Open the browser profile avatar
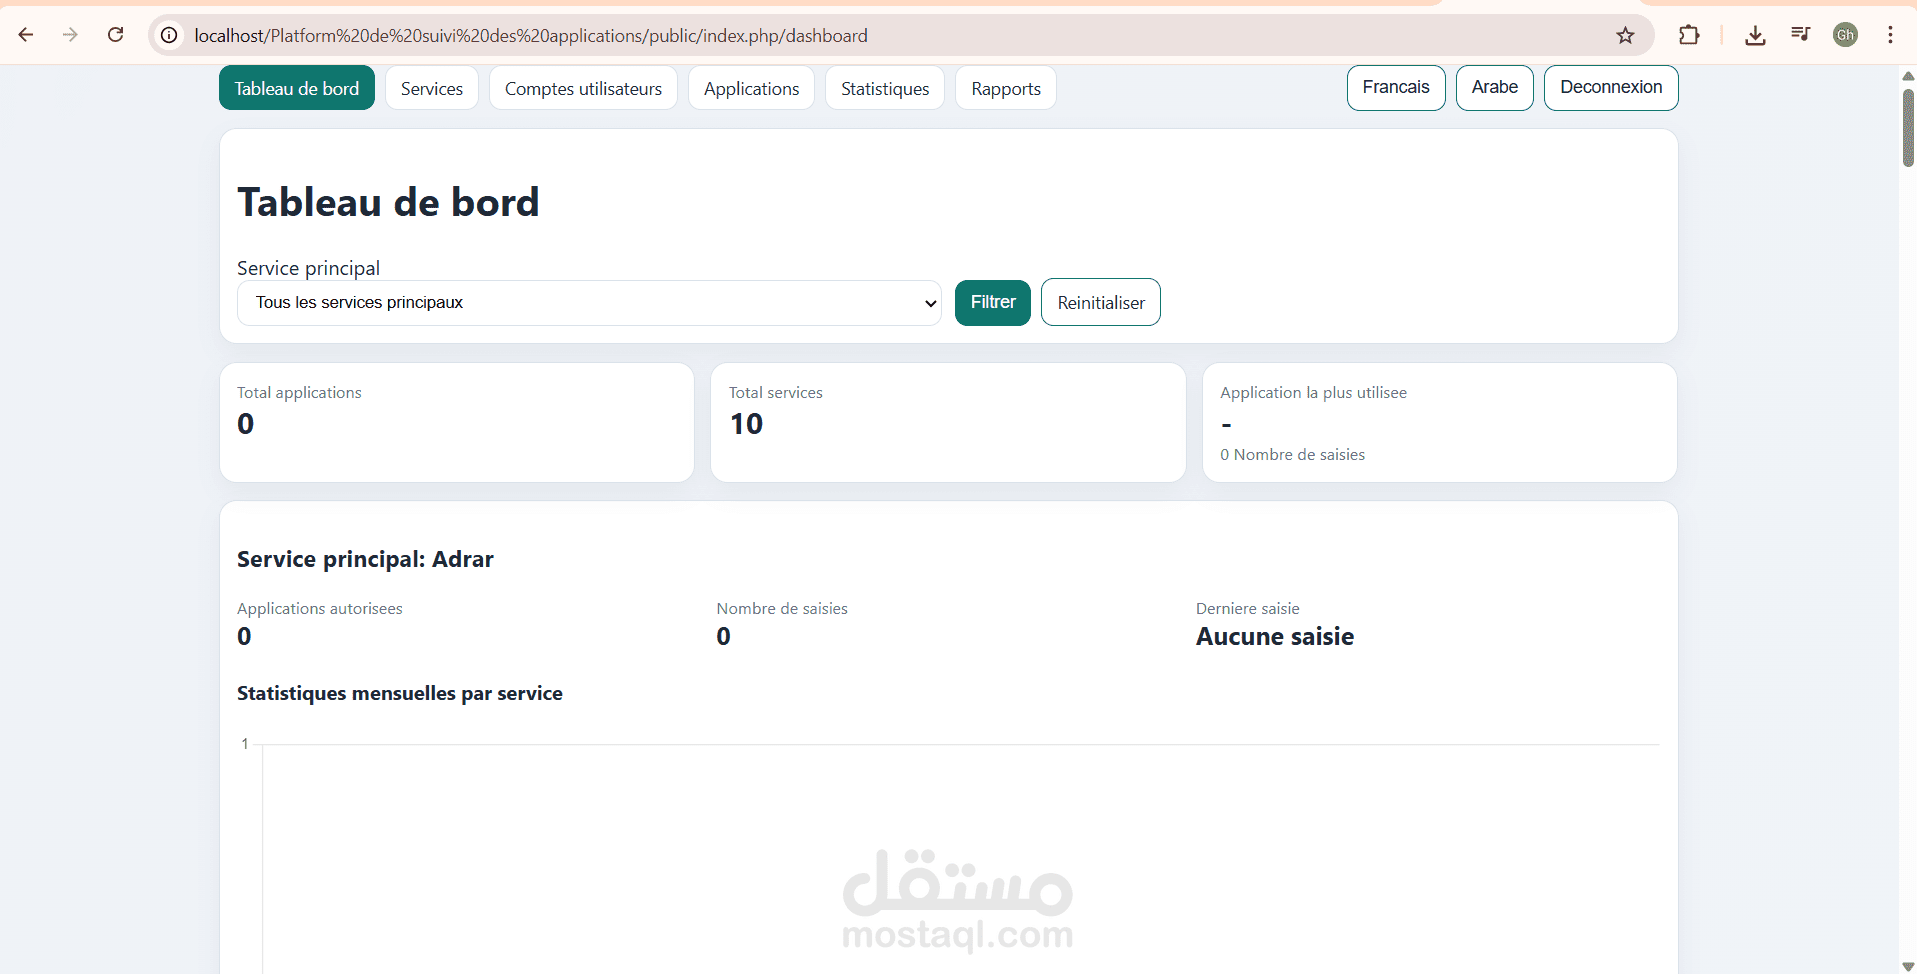Image resolution: width=1917 pixels, height=974 pixels. click(x=1845, y=35)
